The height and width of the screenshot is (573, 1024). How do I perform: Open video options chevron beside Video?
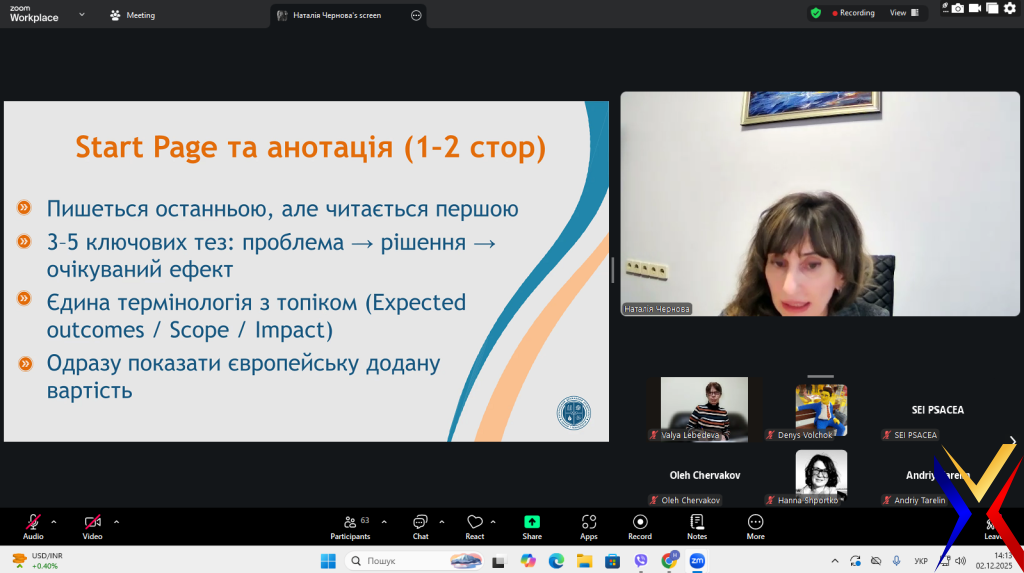116,522
